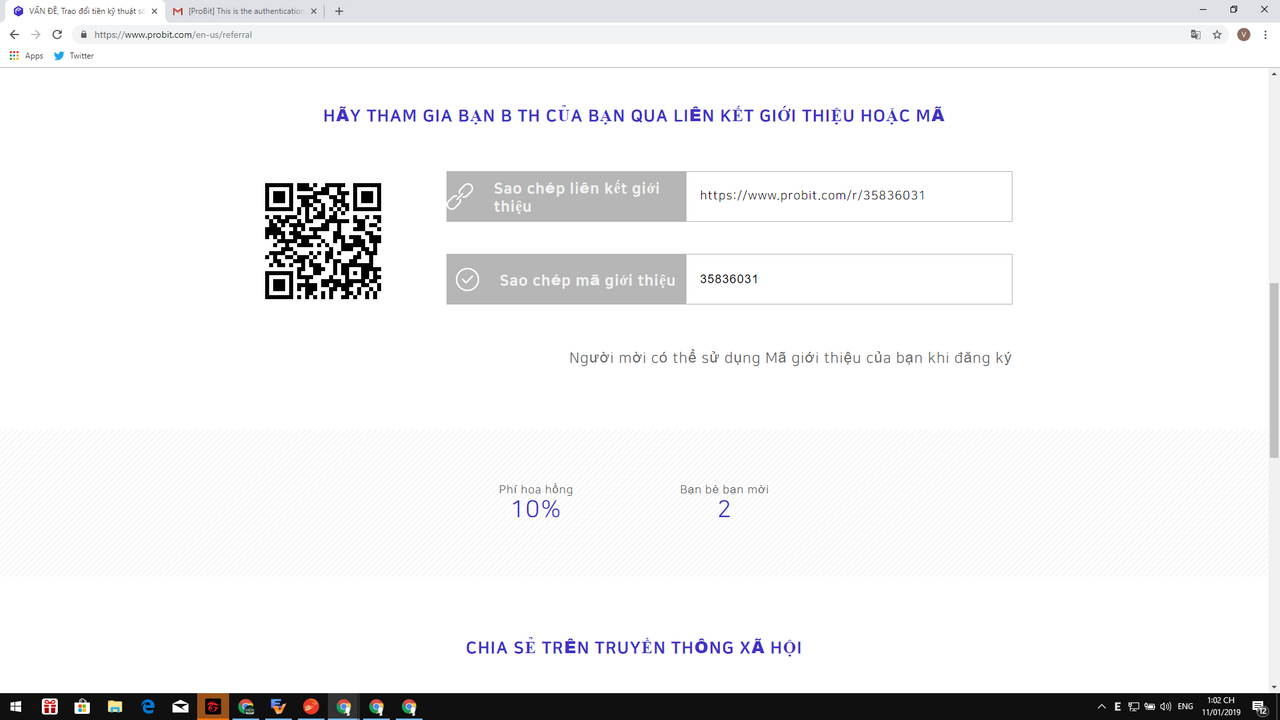Show hidden system tray icons

[x=1102, y=707]
